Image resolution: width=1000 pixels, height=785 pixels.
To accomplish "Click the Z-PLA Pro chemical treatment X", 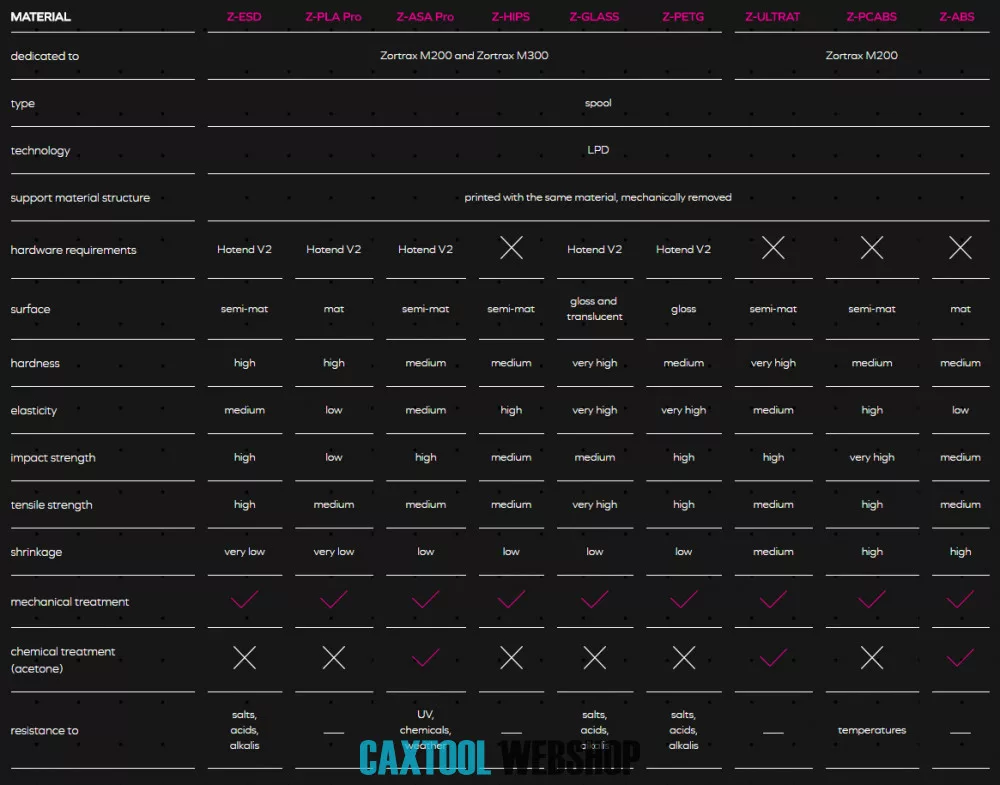I will coord(334,657).
